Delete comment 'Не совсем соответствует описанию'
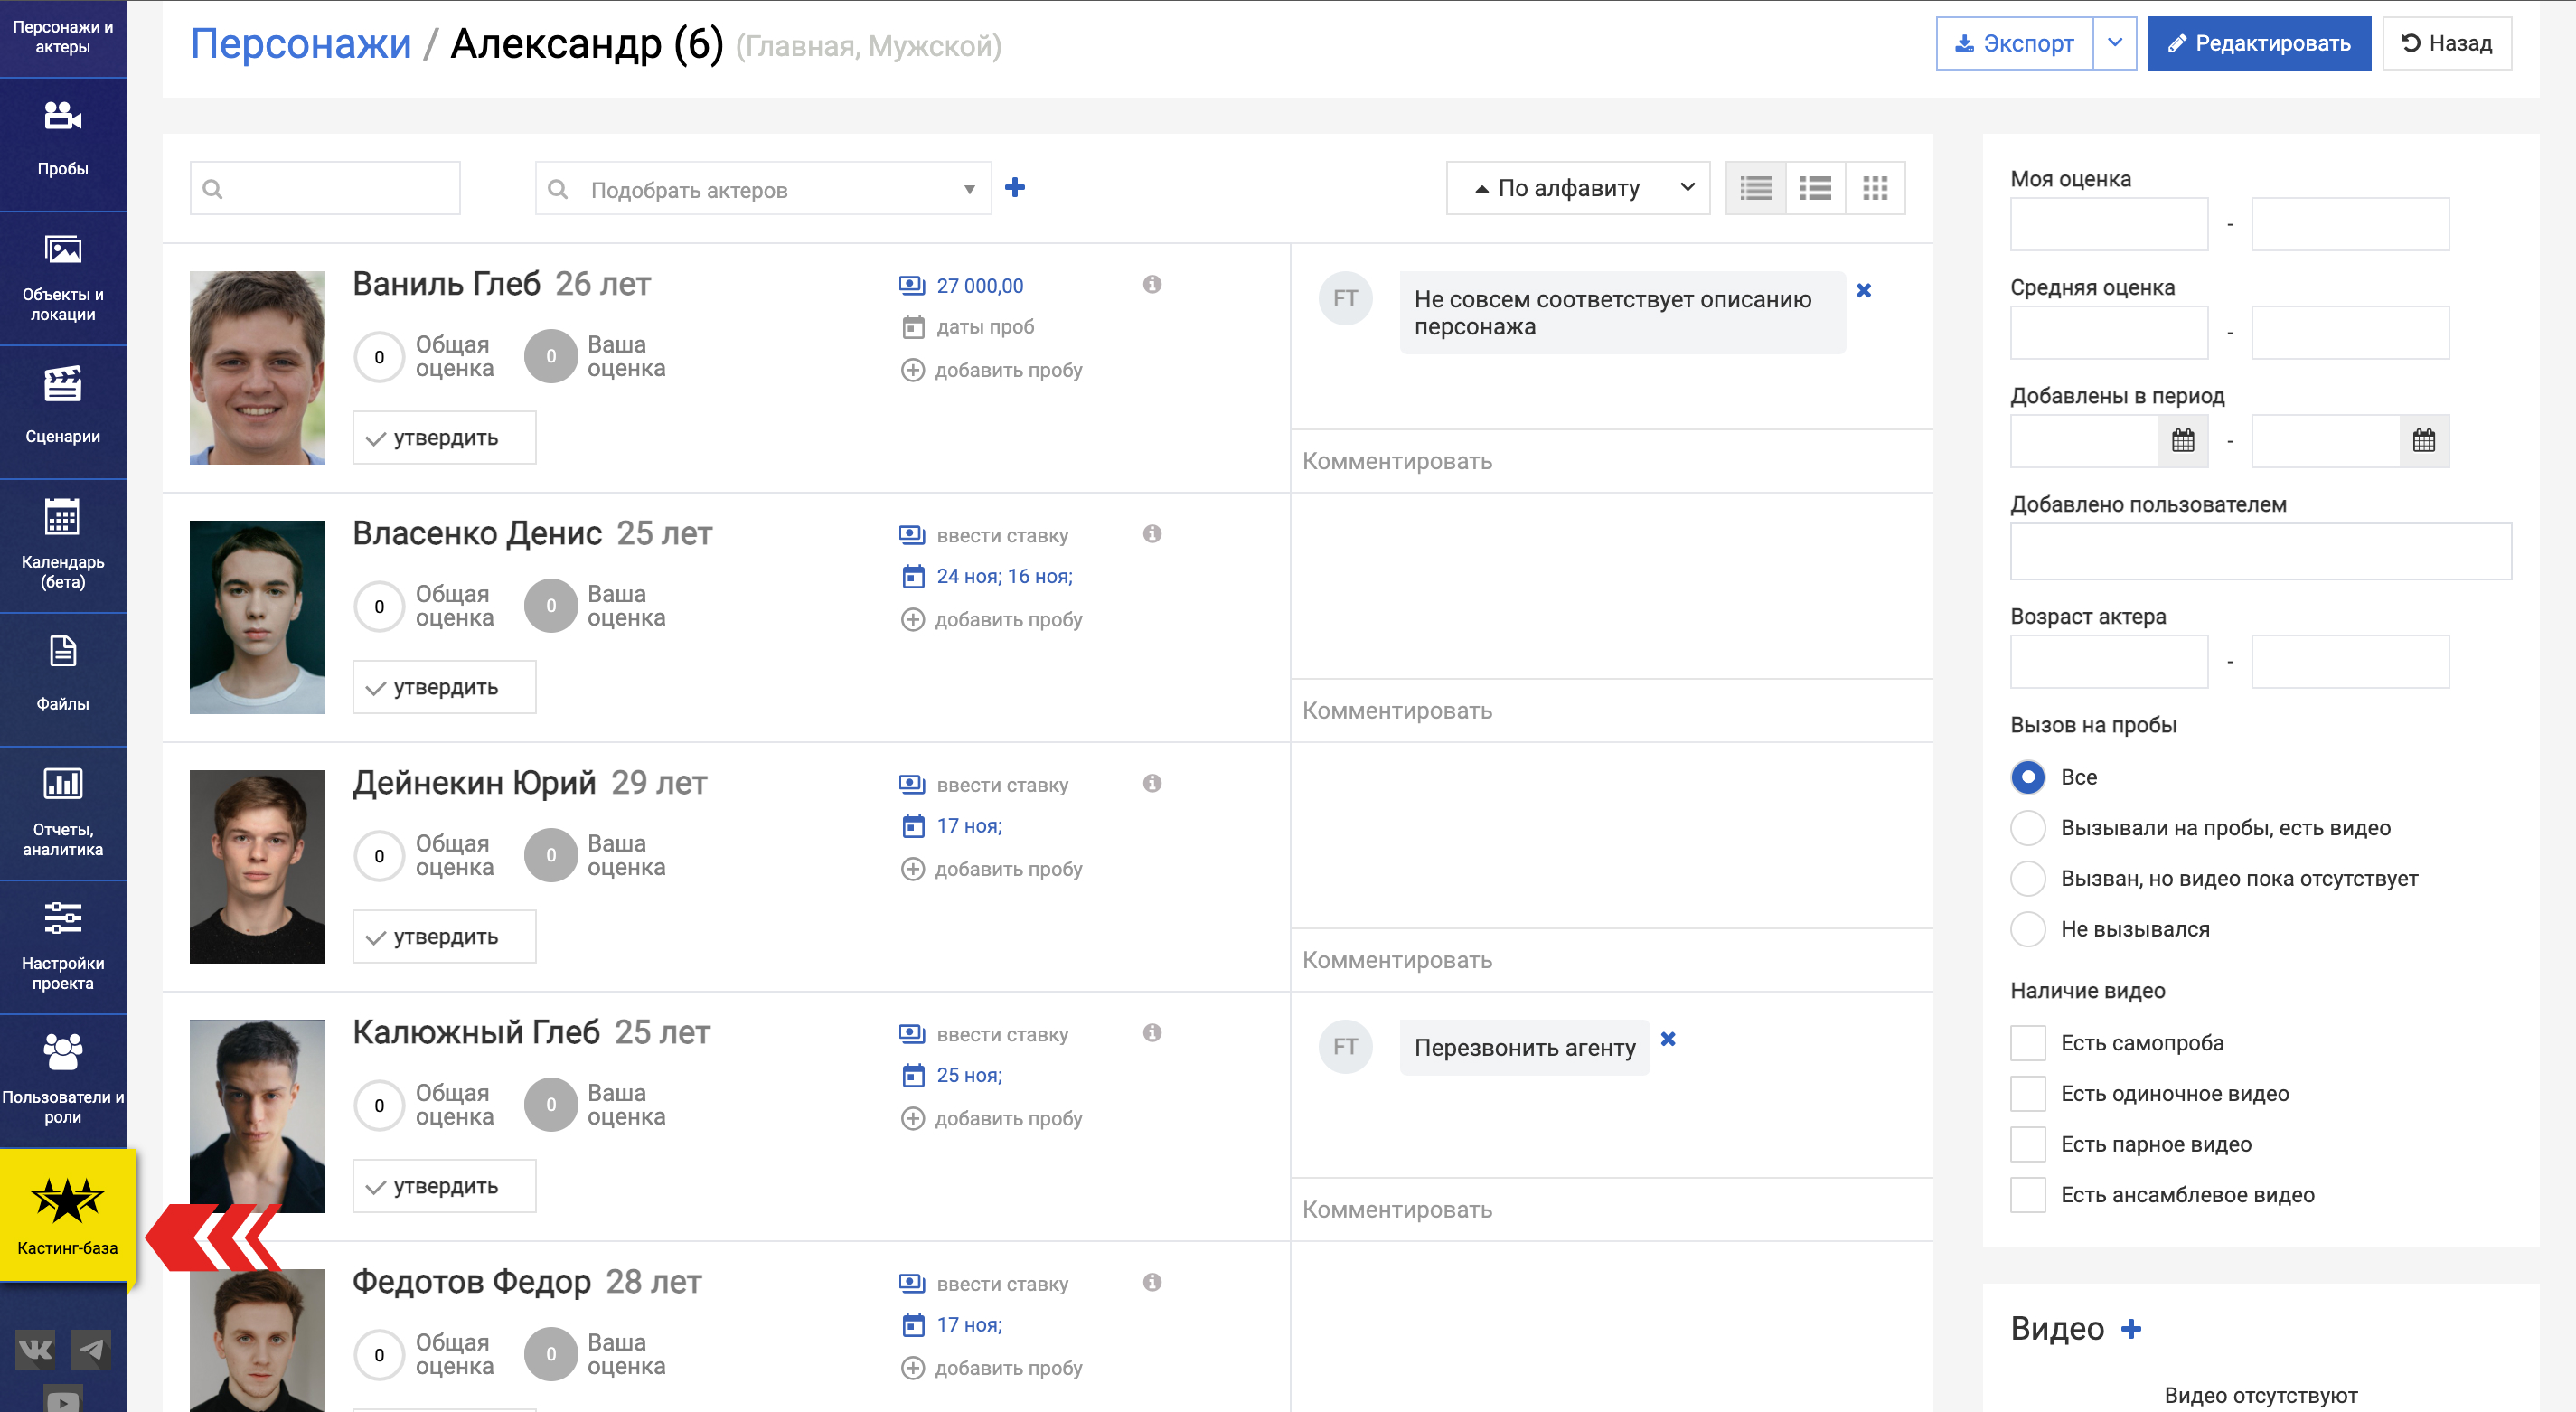The image size is (2576, 1412). pos(1864,290)
